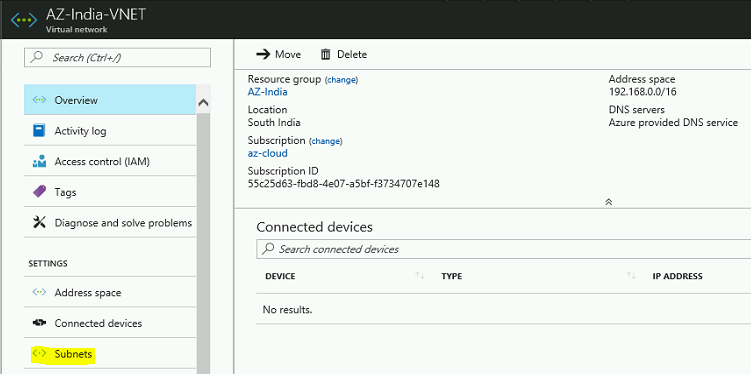Image resolution: width=751 pixels, height=374 pixels.
Task: Click the magnifier icon in the sidebar search
Action: tap(36, 57)
